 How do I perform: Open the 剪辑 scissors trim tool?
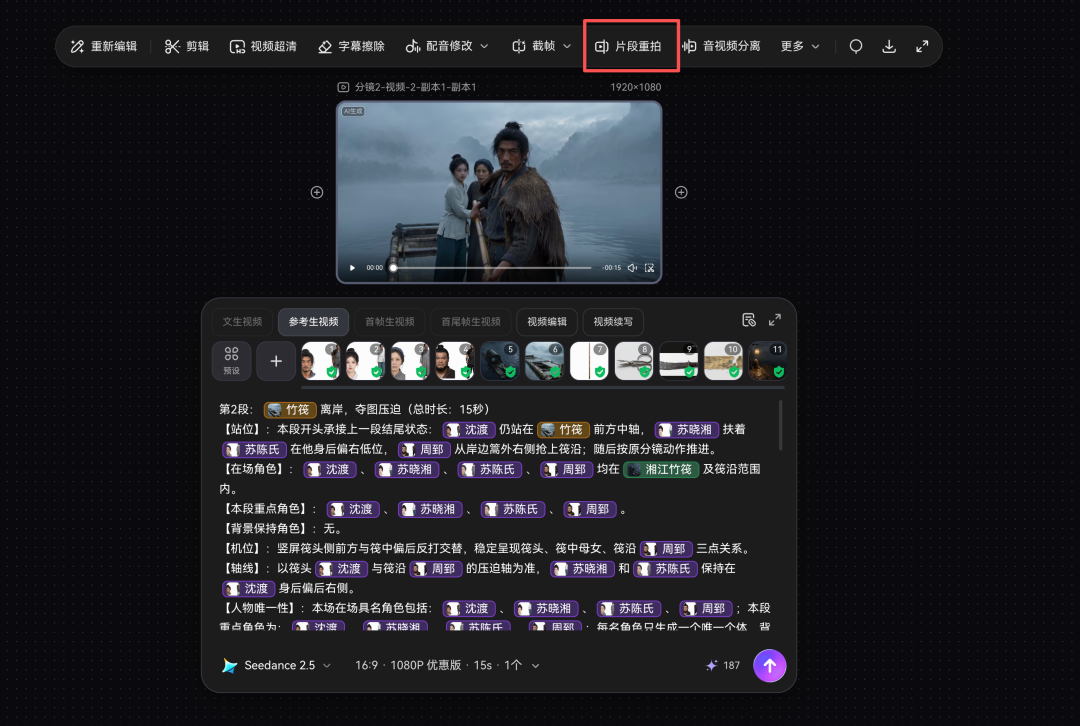187,46
